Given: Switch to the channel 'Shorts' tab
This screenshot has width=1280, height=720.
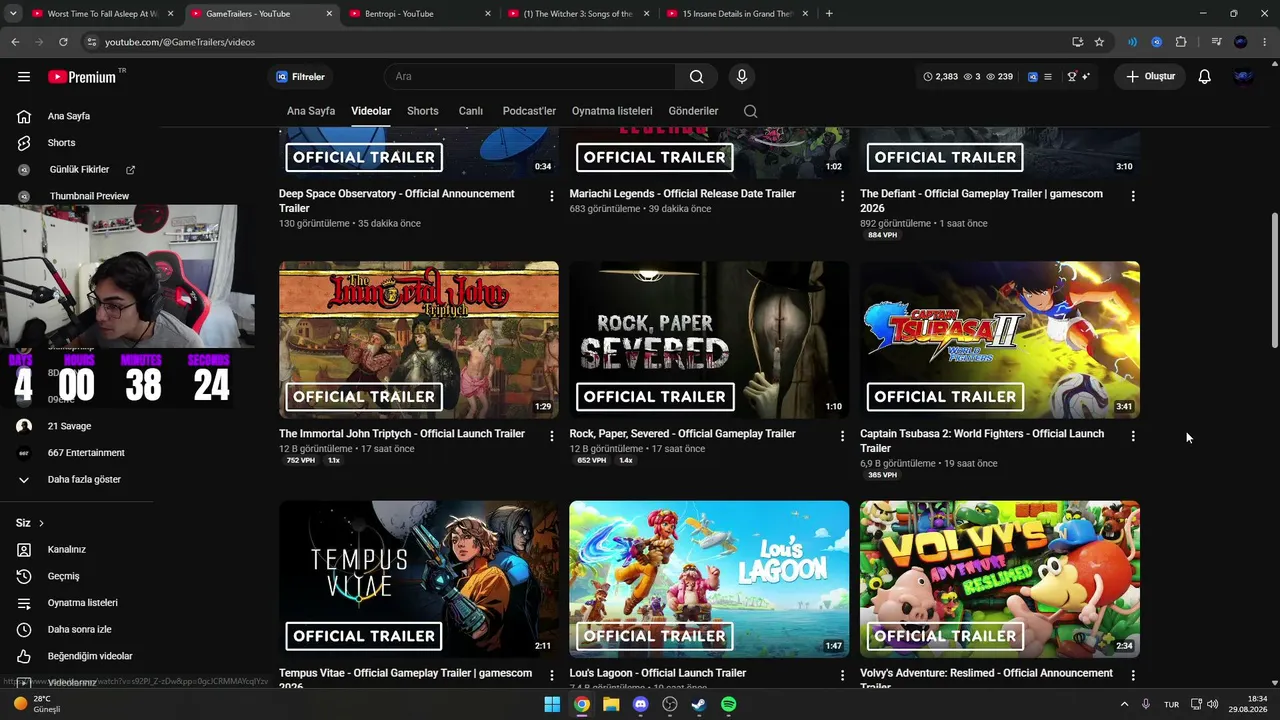Looking at the screenshot, I should pos(423,111).
